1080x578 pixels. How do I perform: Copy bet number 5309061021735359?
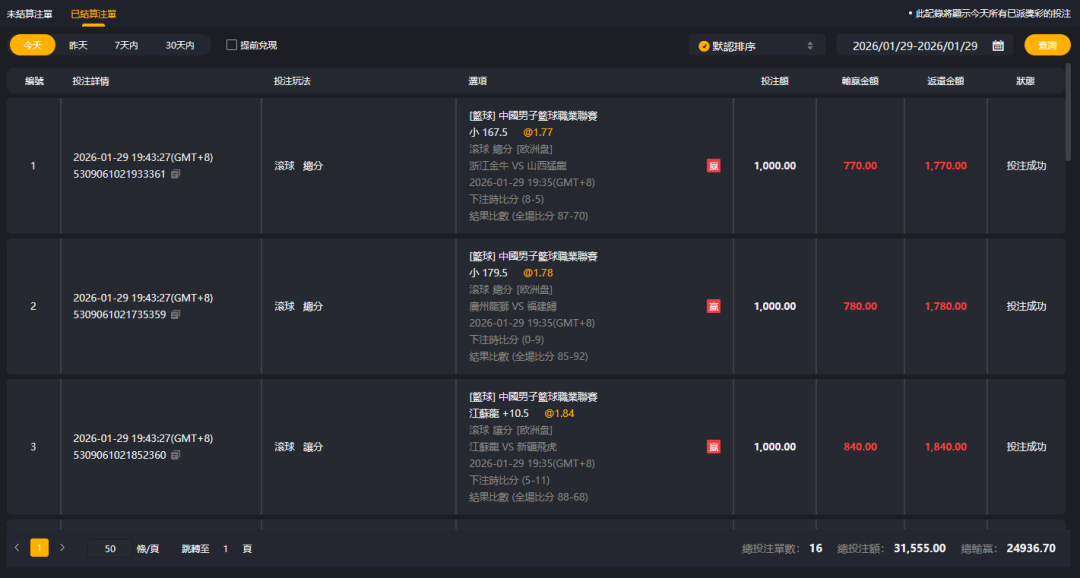tap(176, 315)
